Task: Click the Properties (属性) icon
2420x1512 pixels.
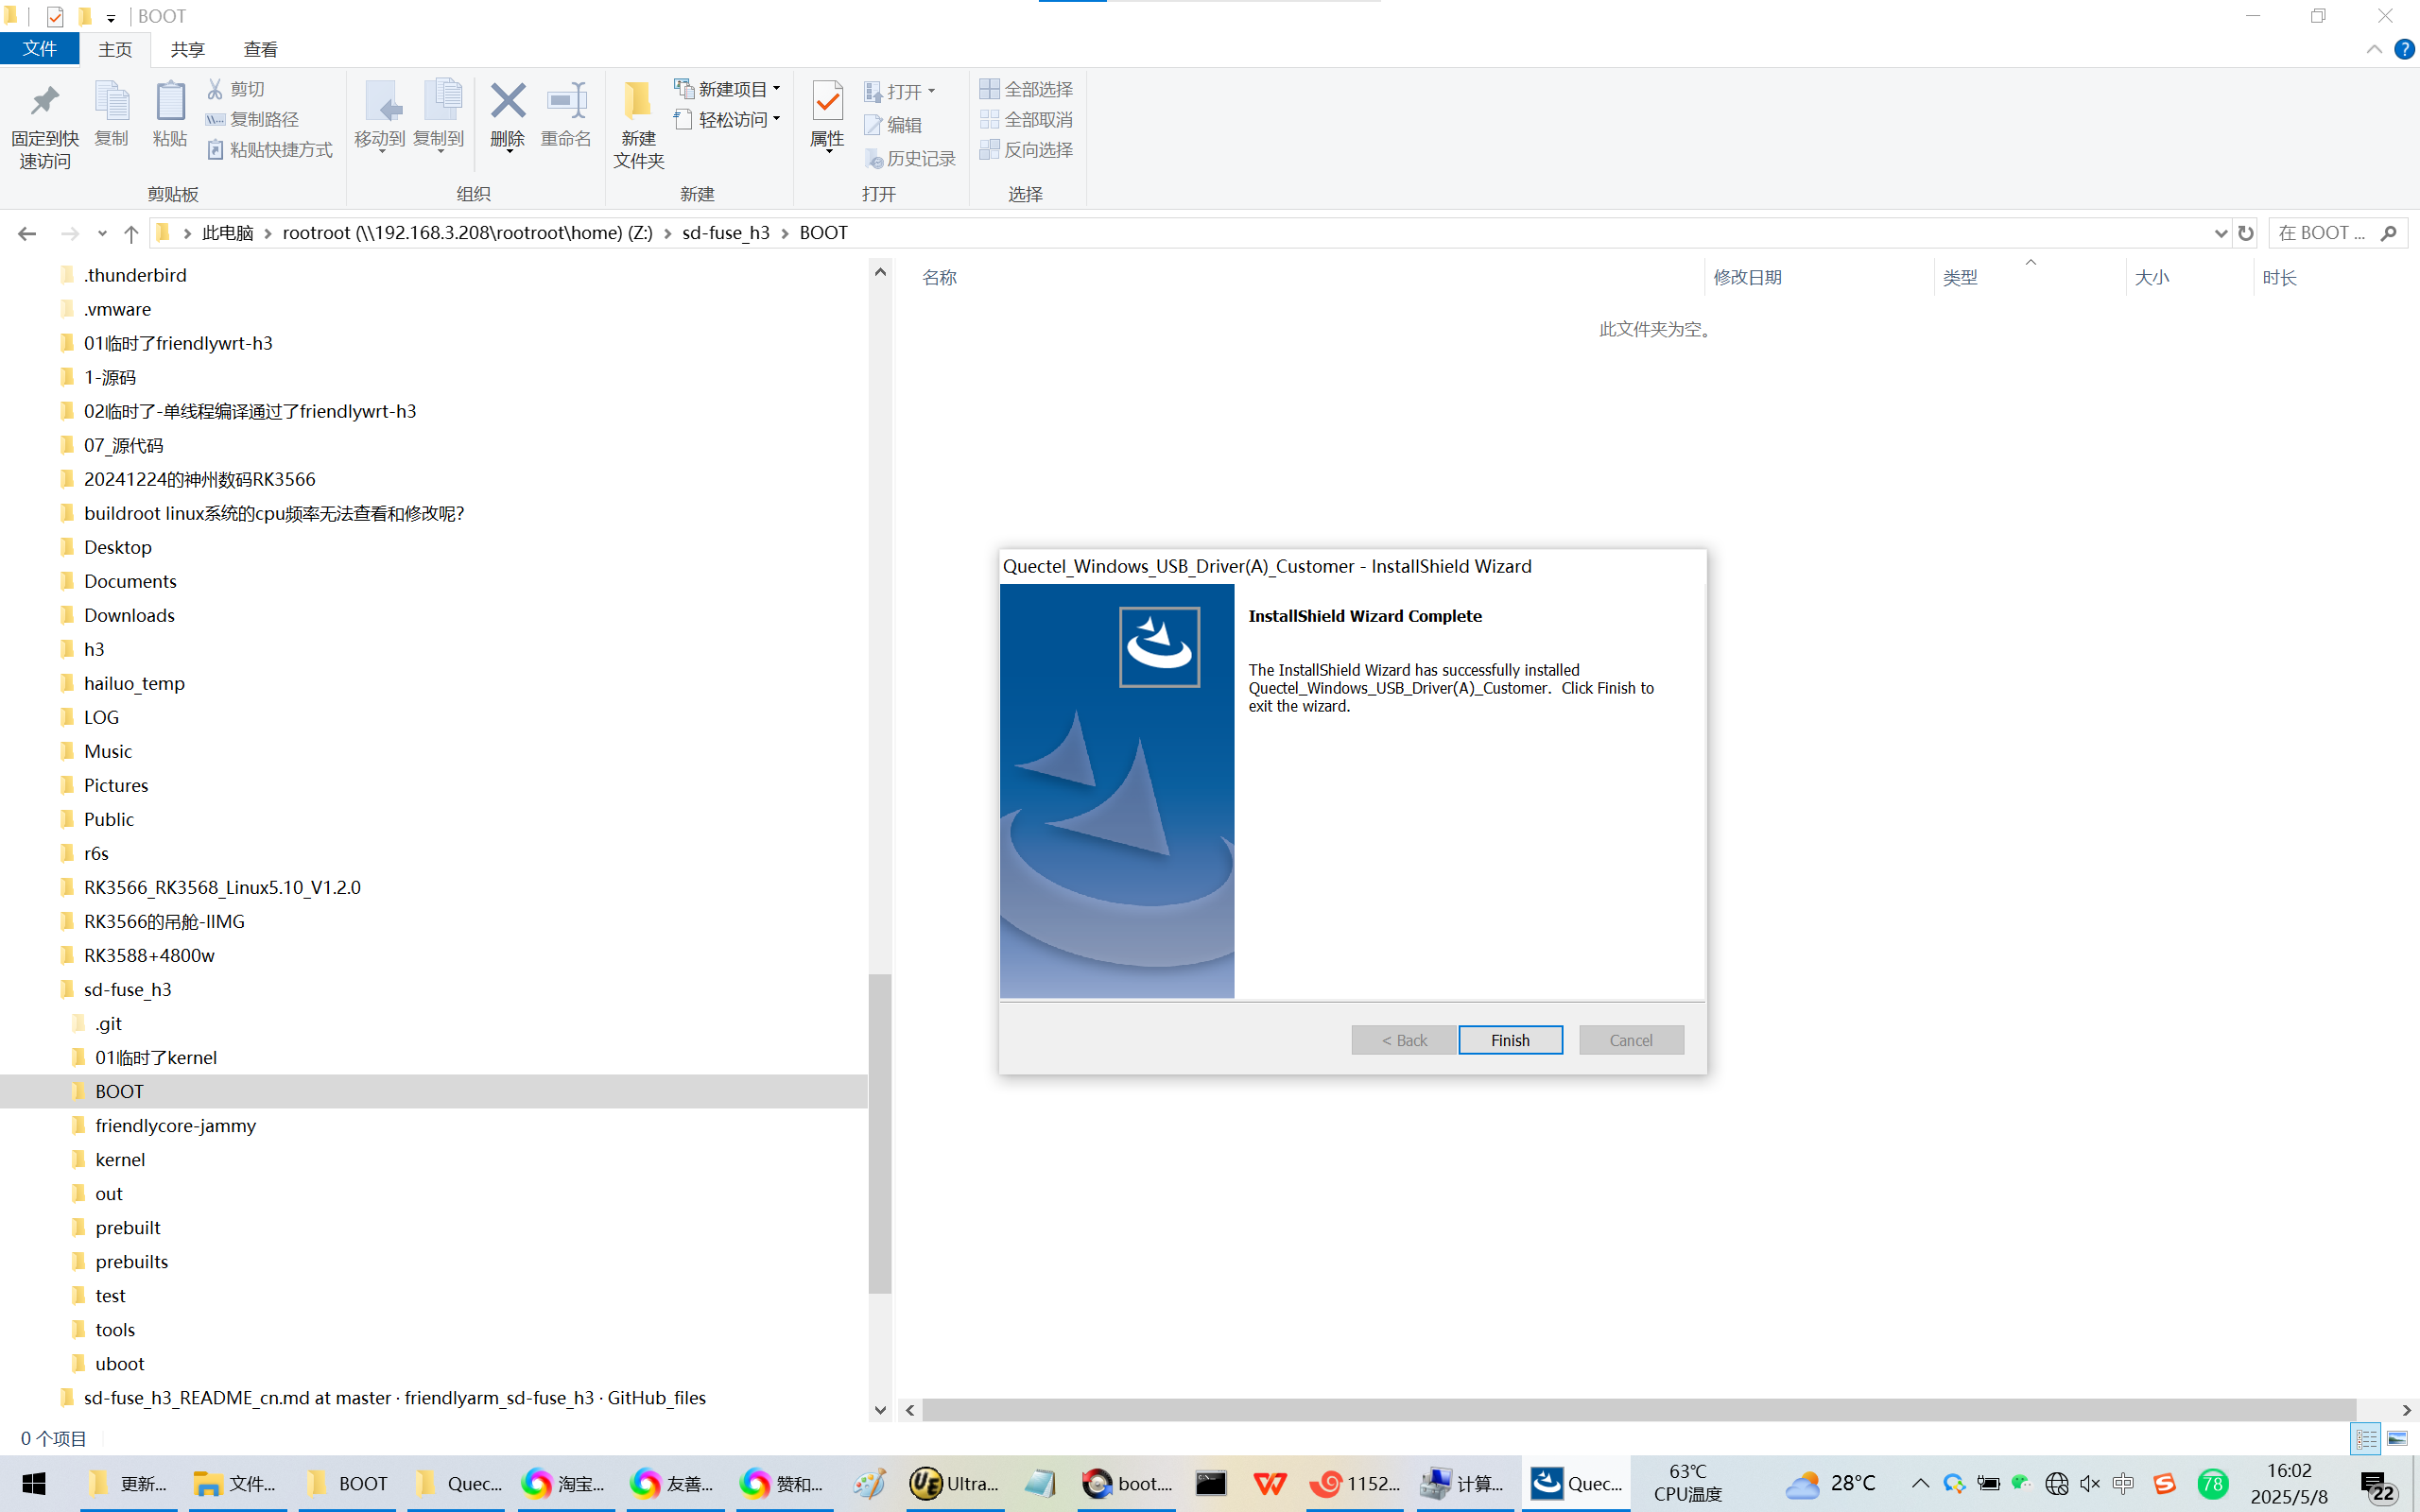Action: (x=827, y=103)
